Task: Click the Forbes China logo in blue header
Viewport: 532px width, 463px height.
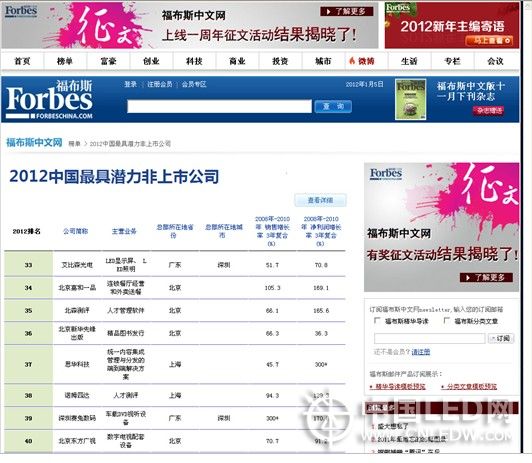Action: [x=50, y=99]
